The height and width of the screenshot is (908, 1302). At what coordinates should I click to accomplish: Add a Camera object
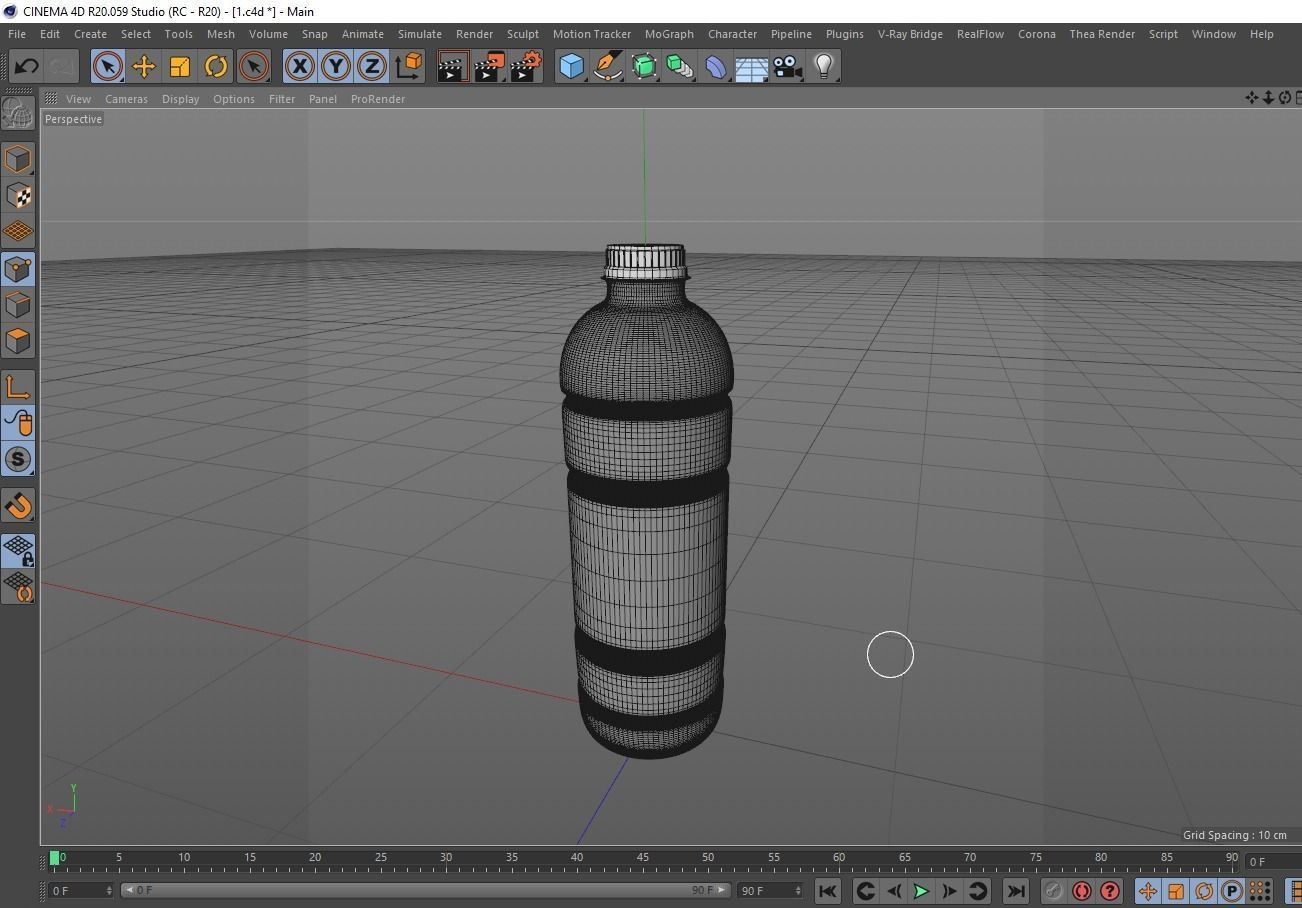(x=787, y=67)
